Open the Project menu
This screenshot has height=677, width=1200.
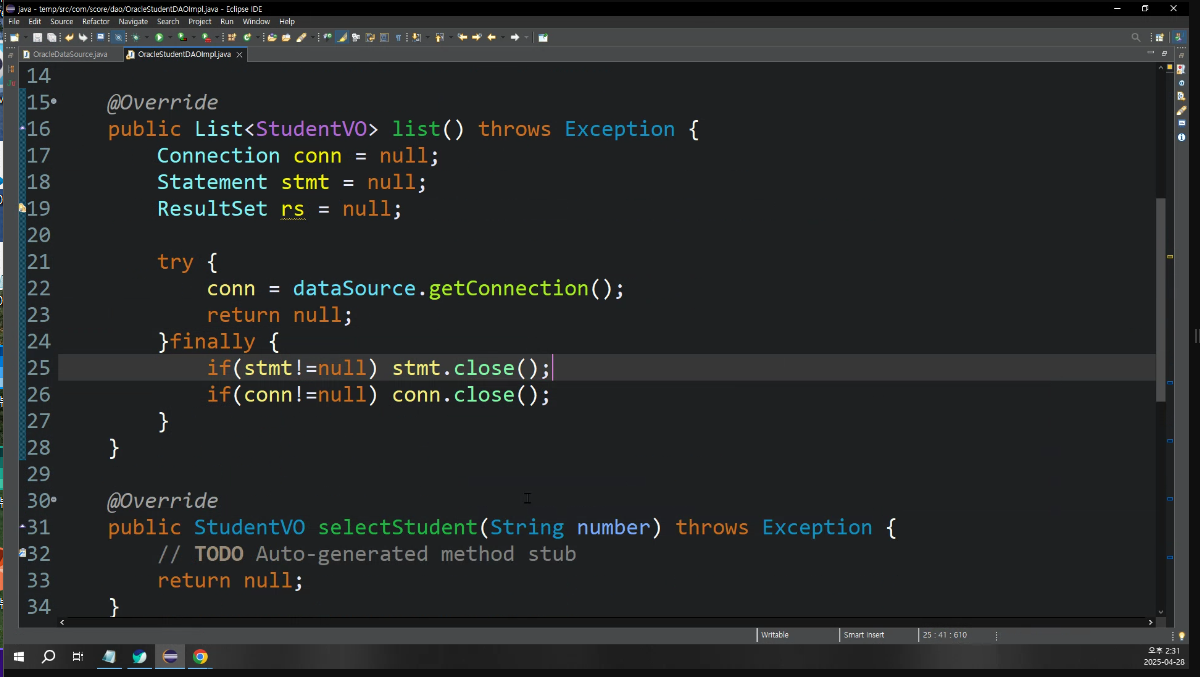(x=200, y=21)
